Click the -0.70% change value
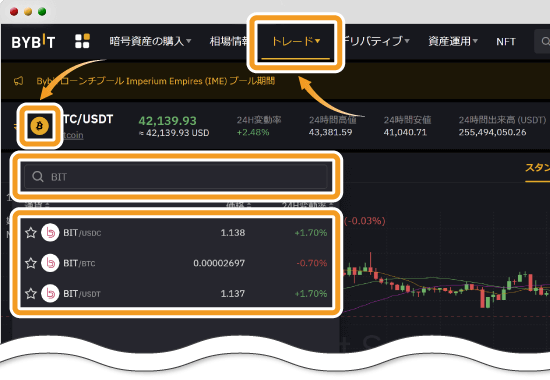Viewport: 550px width, 380px height. (x=312, y=263)
